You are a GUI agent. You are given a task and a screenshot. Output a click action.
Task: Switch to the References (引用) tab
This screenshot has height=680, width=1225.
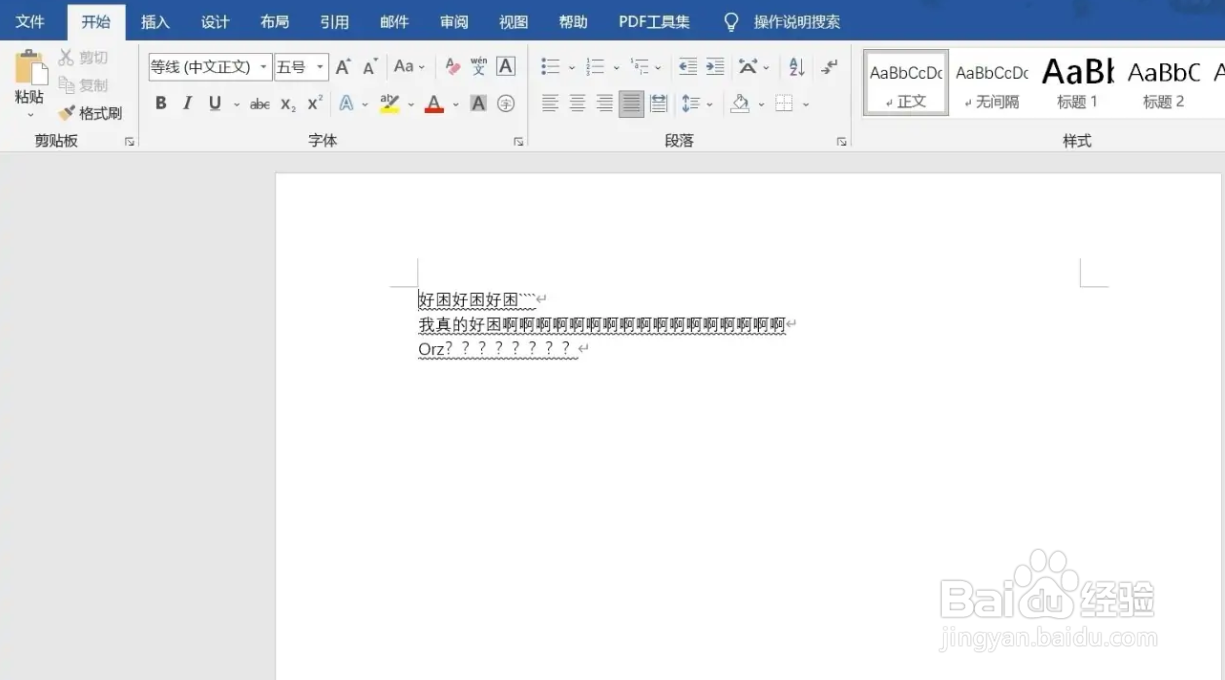[x=334, y=21]
